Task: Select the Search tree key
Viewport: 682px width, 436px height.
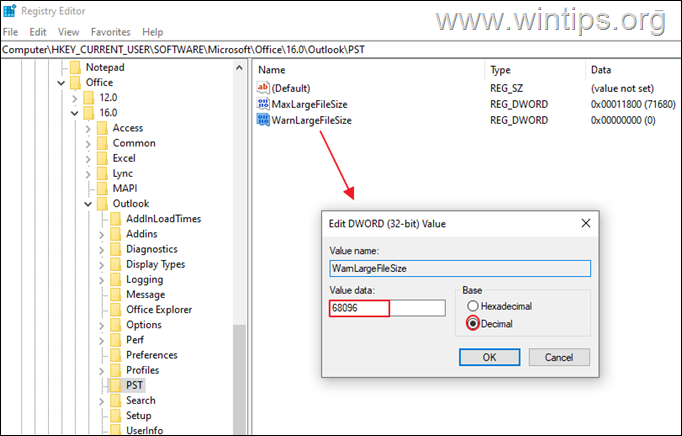Action: [x=140, y=400]
